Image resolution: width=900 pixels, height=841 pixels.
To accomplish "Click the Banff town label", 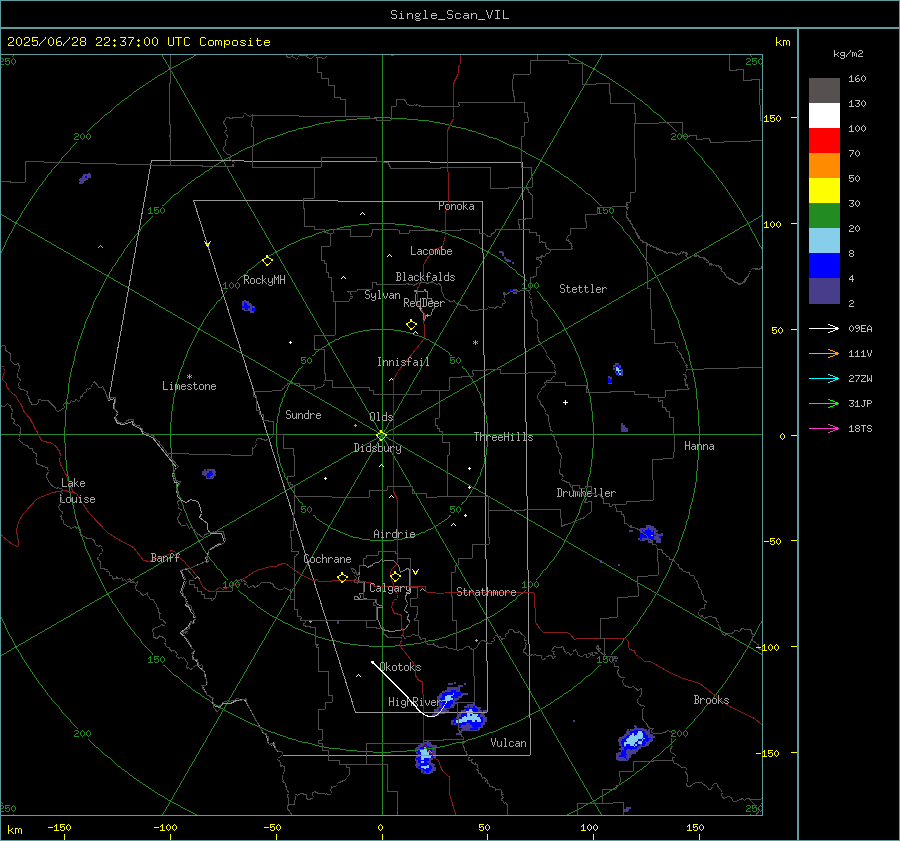I will (x=165, y=557).
